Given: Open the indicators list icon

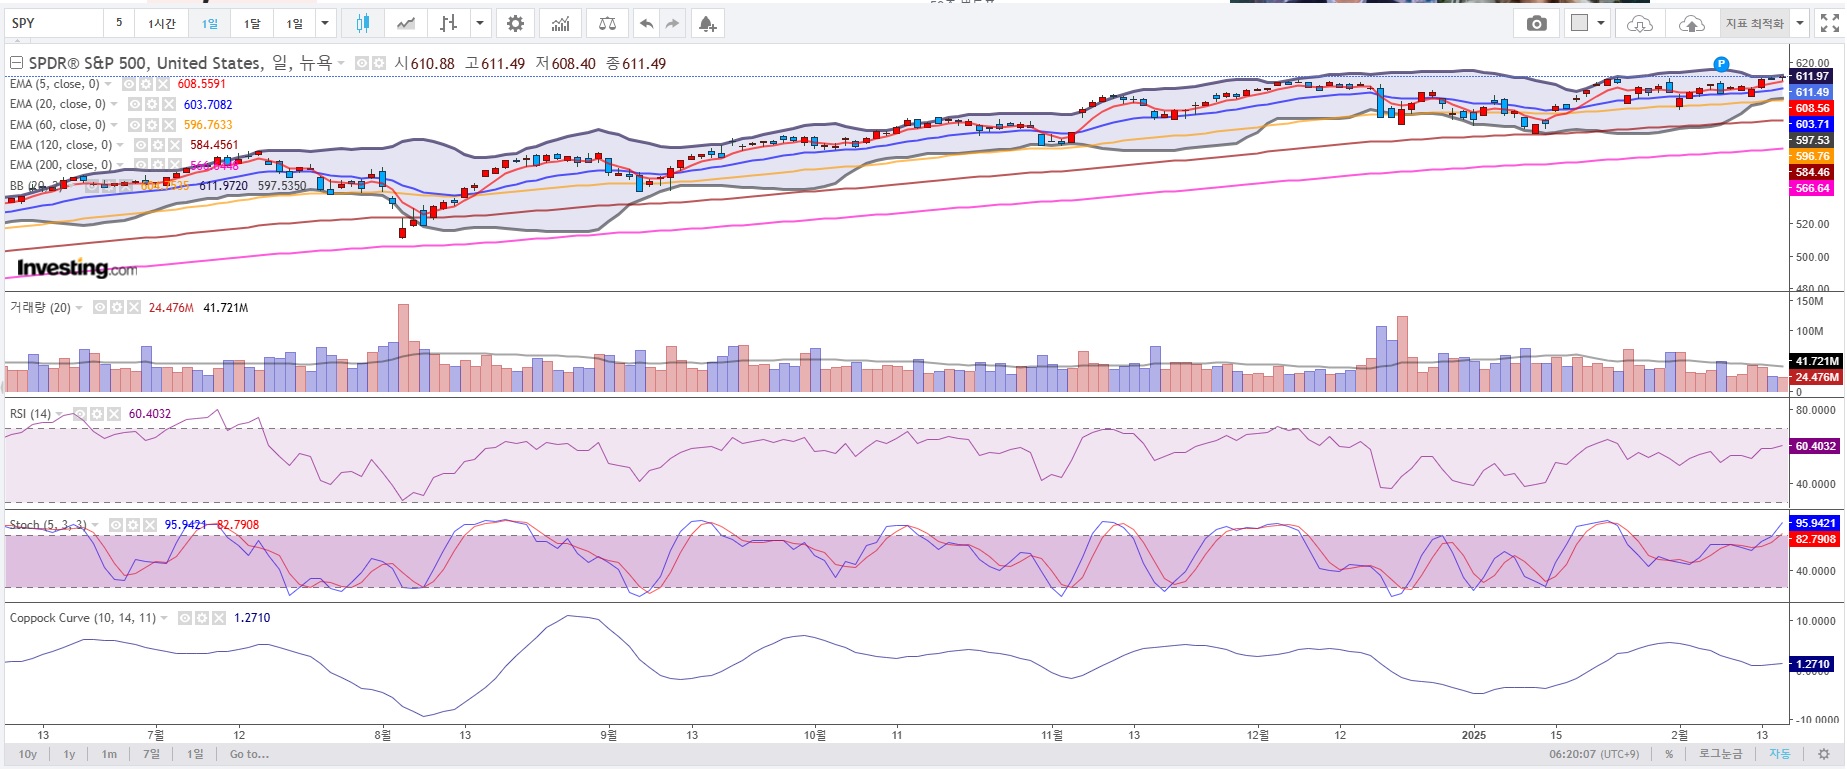Looking at the screenshot, I should (561, 23).
